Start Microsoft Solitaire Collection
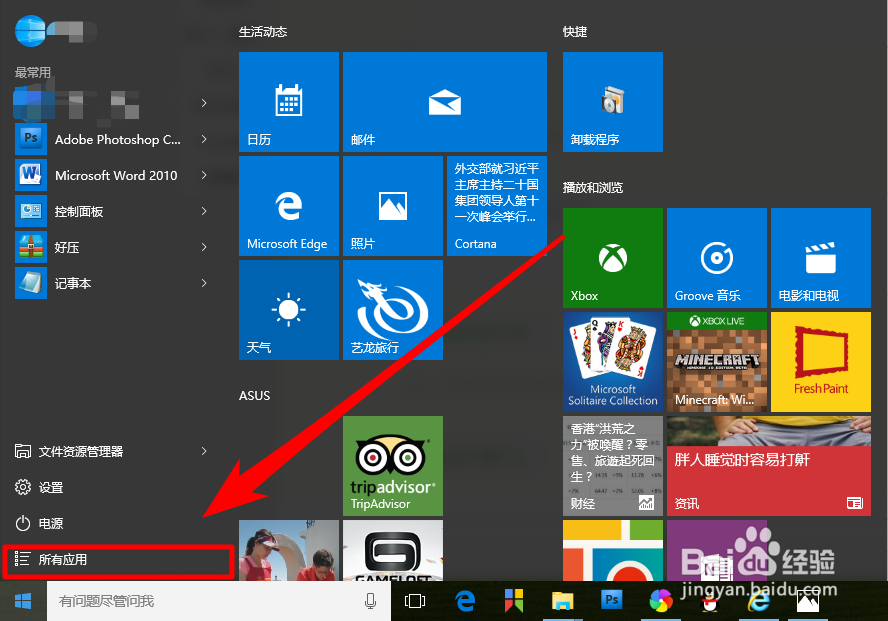Screen dimensions: 888x621 point(612,361)
